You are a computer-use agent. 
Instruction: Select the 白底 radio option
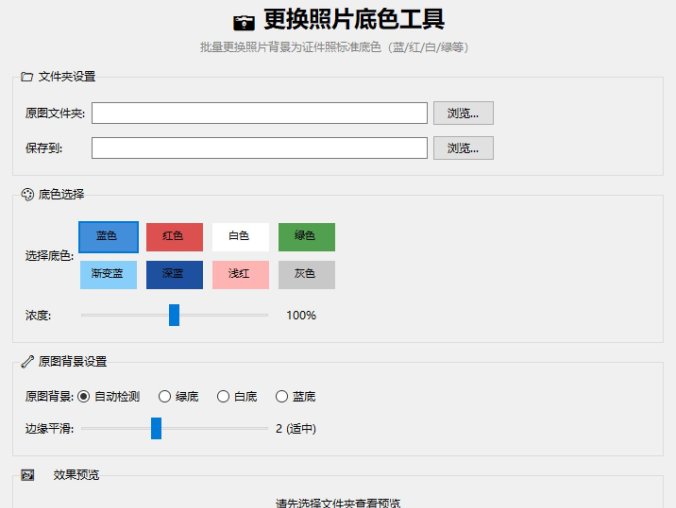point(237,396)
